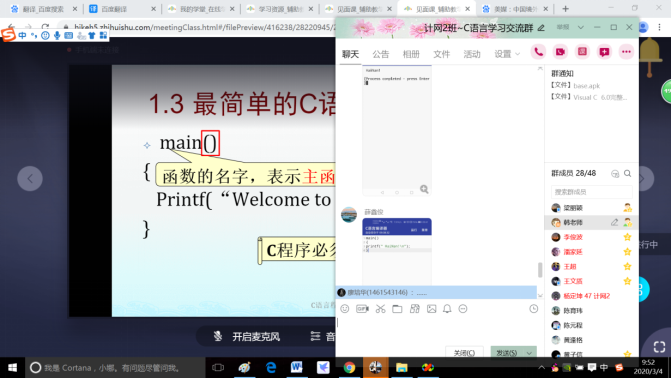
Task: Open the base.apk file notice
Action: [x=576, y=86]
